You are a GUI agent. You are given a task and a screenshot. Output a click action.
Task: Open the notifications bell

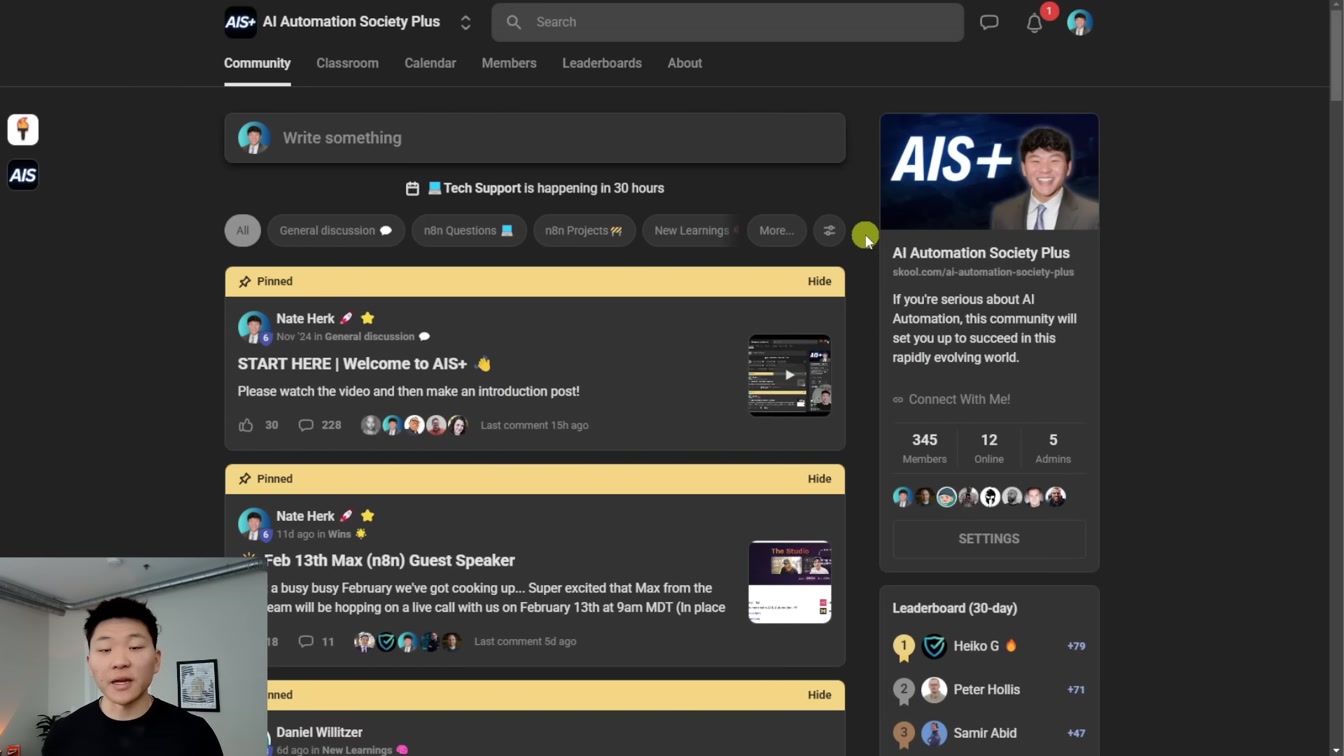pos(1035,23)
